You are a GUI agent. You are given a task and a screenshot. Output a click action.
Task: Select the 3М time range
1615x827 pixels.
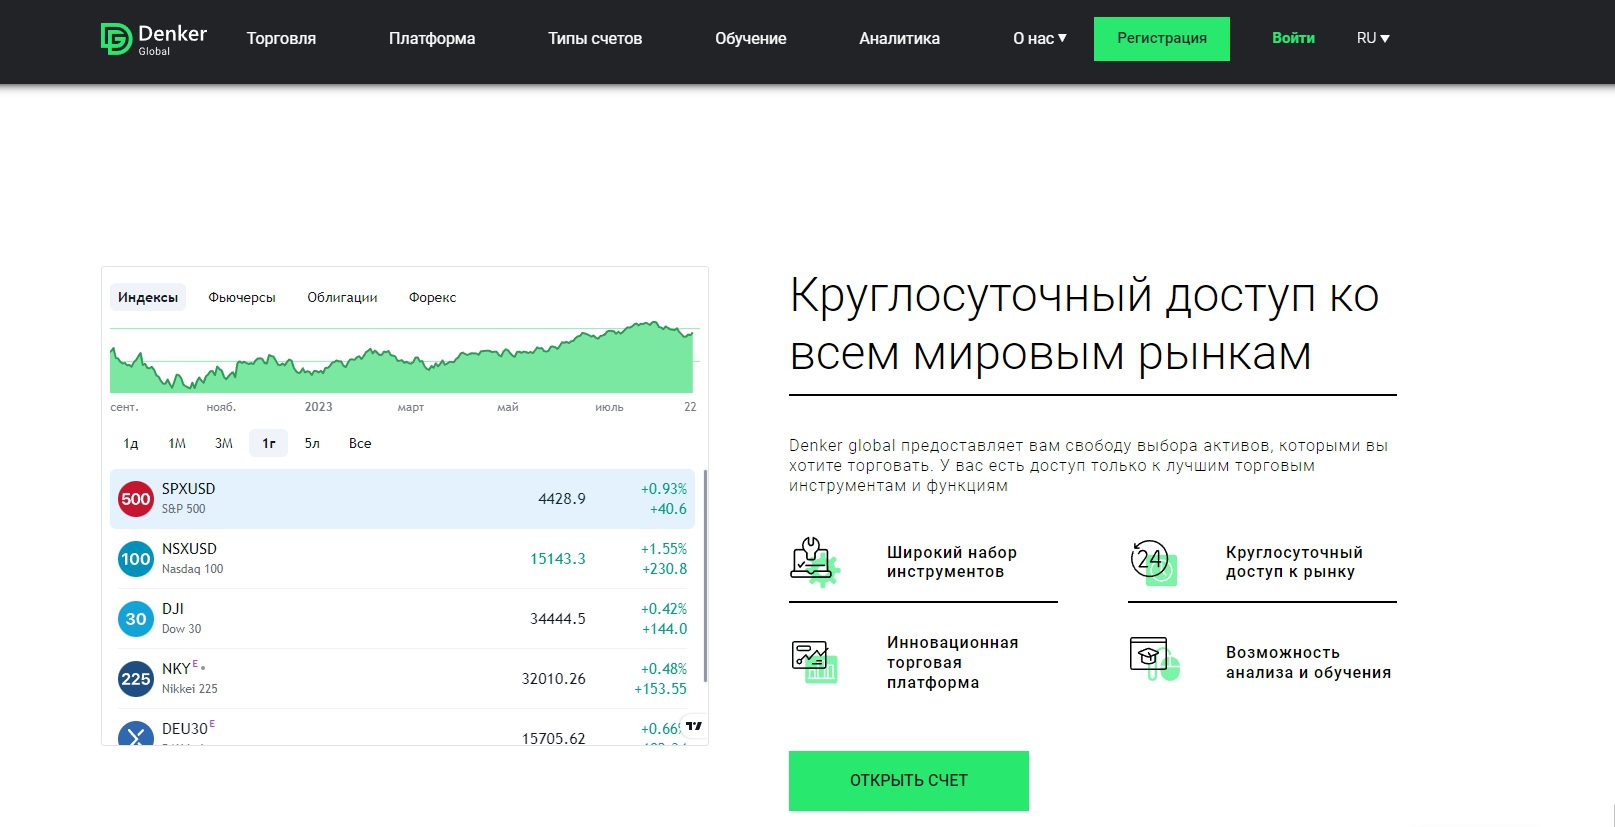tap(224, 443)
